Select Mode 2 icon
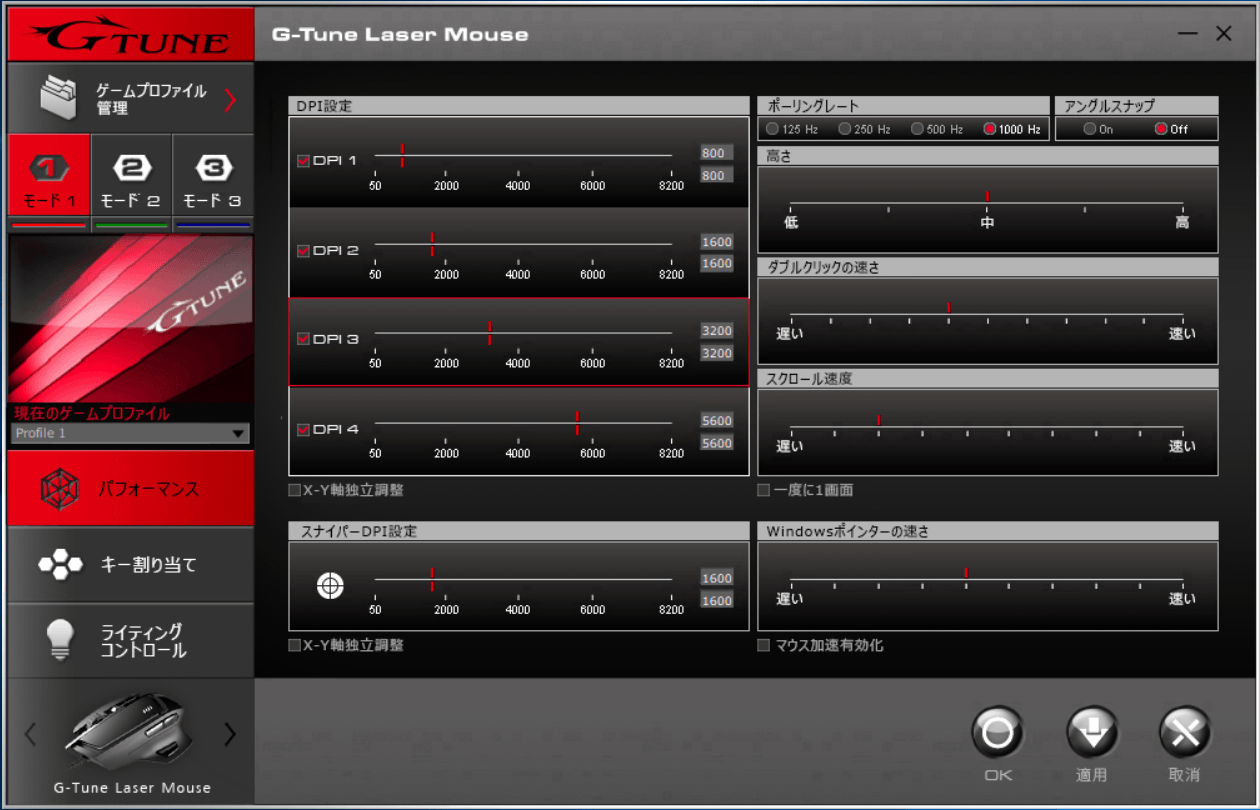 click(131, 167)
